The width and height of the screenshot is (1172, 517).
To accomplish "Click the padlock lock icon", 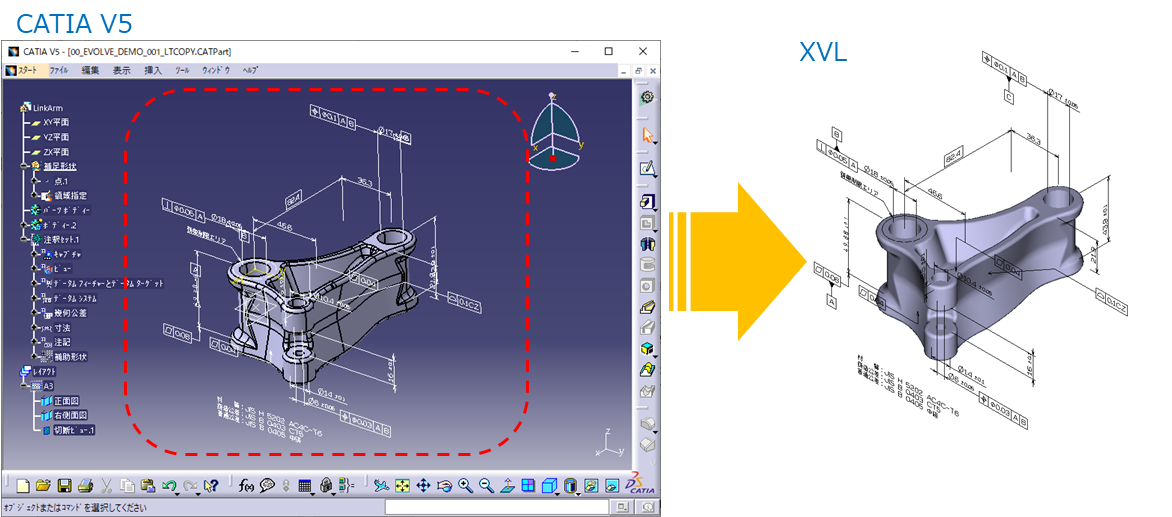I will click(325, 486).
